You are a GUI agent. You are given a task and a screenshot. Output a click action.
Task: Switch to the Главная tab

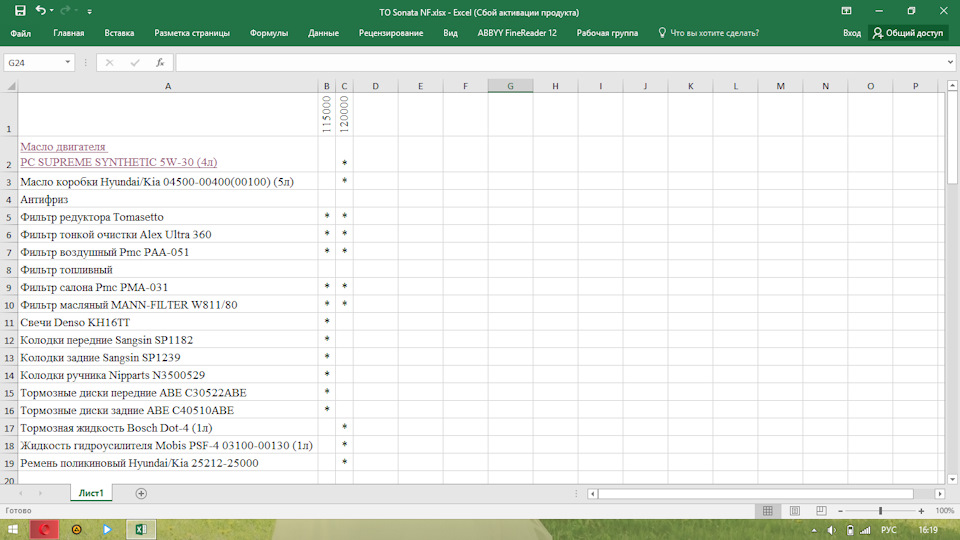(x=69, y=33)
